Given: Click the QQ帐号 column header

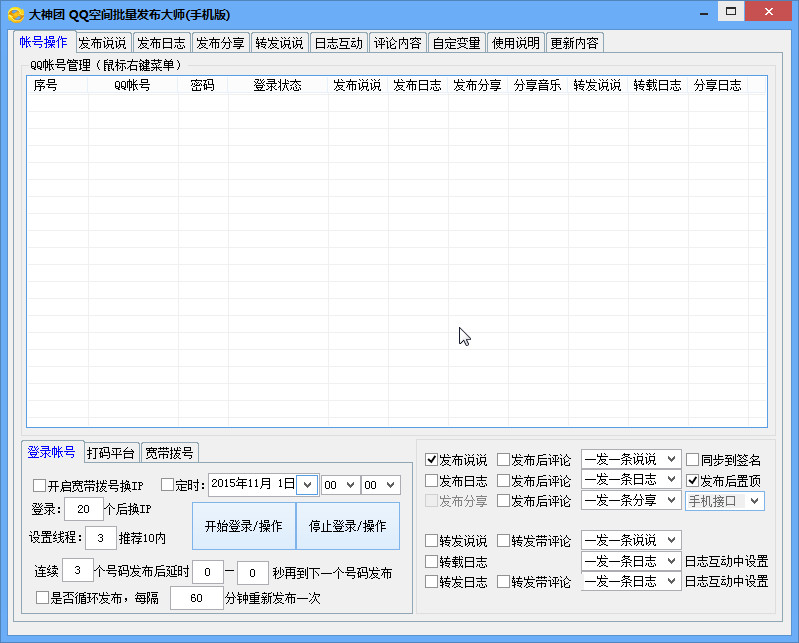Looking at the screenshot, I should pyautogui.click(x=132, y=85).
